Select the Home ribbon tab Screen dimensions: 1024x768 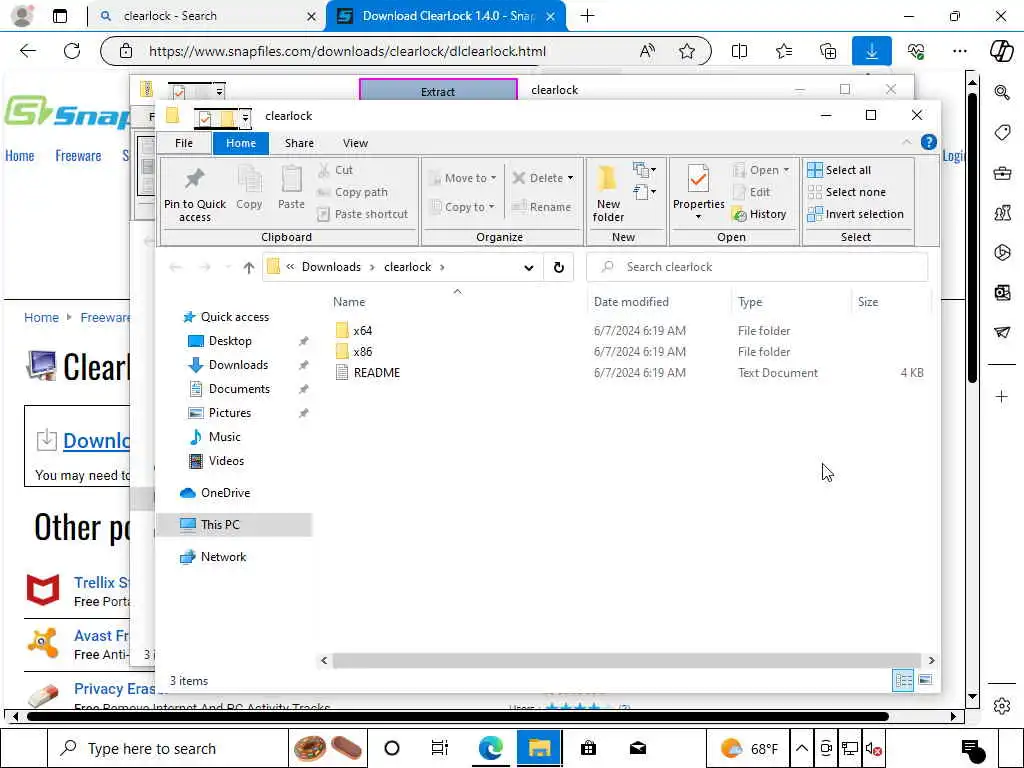point(241,143)
